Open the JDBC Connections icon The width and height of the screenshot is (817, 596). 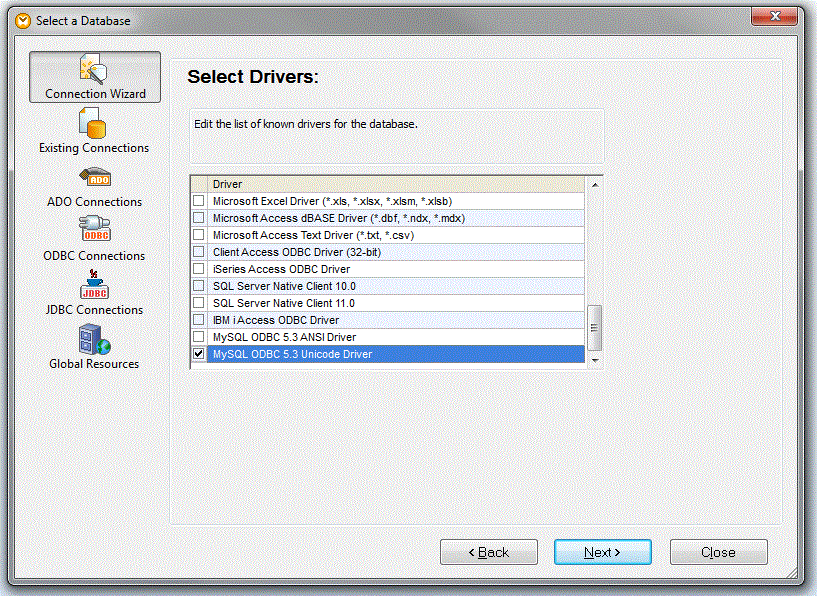94,284
